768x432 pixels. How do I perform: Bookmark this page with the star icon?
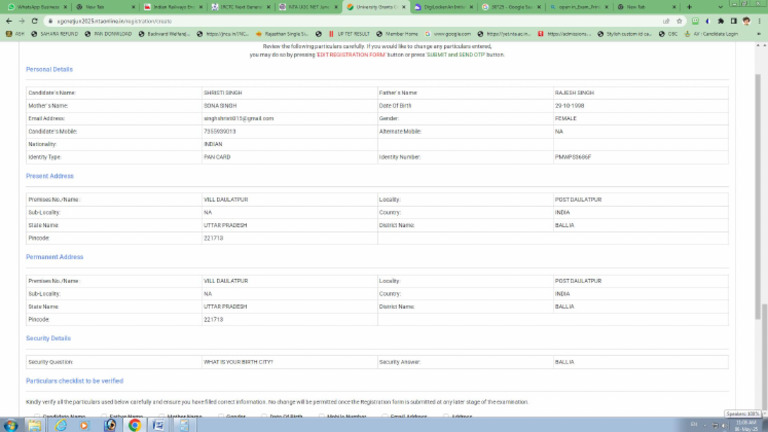(679, 21)
